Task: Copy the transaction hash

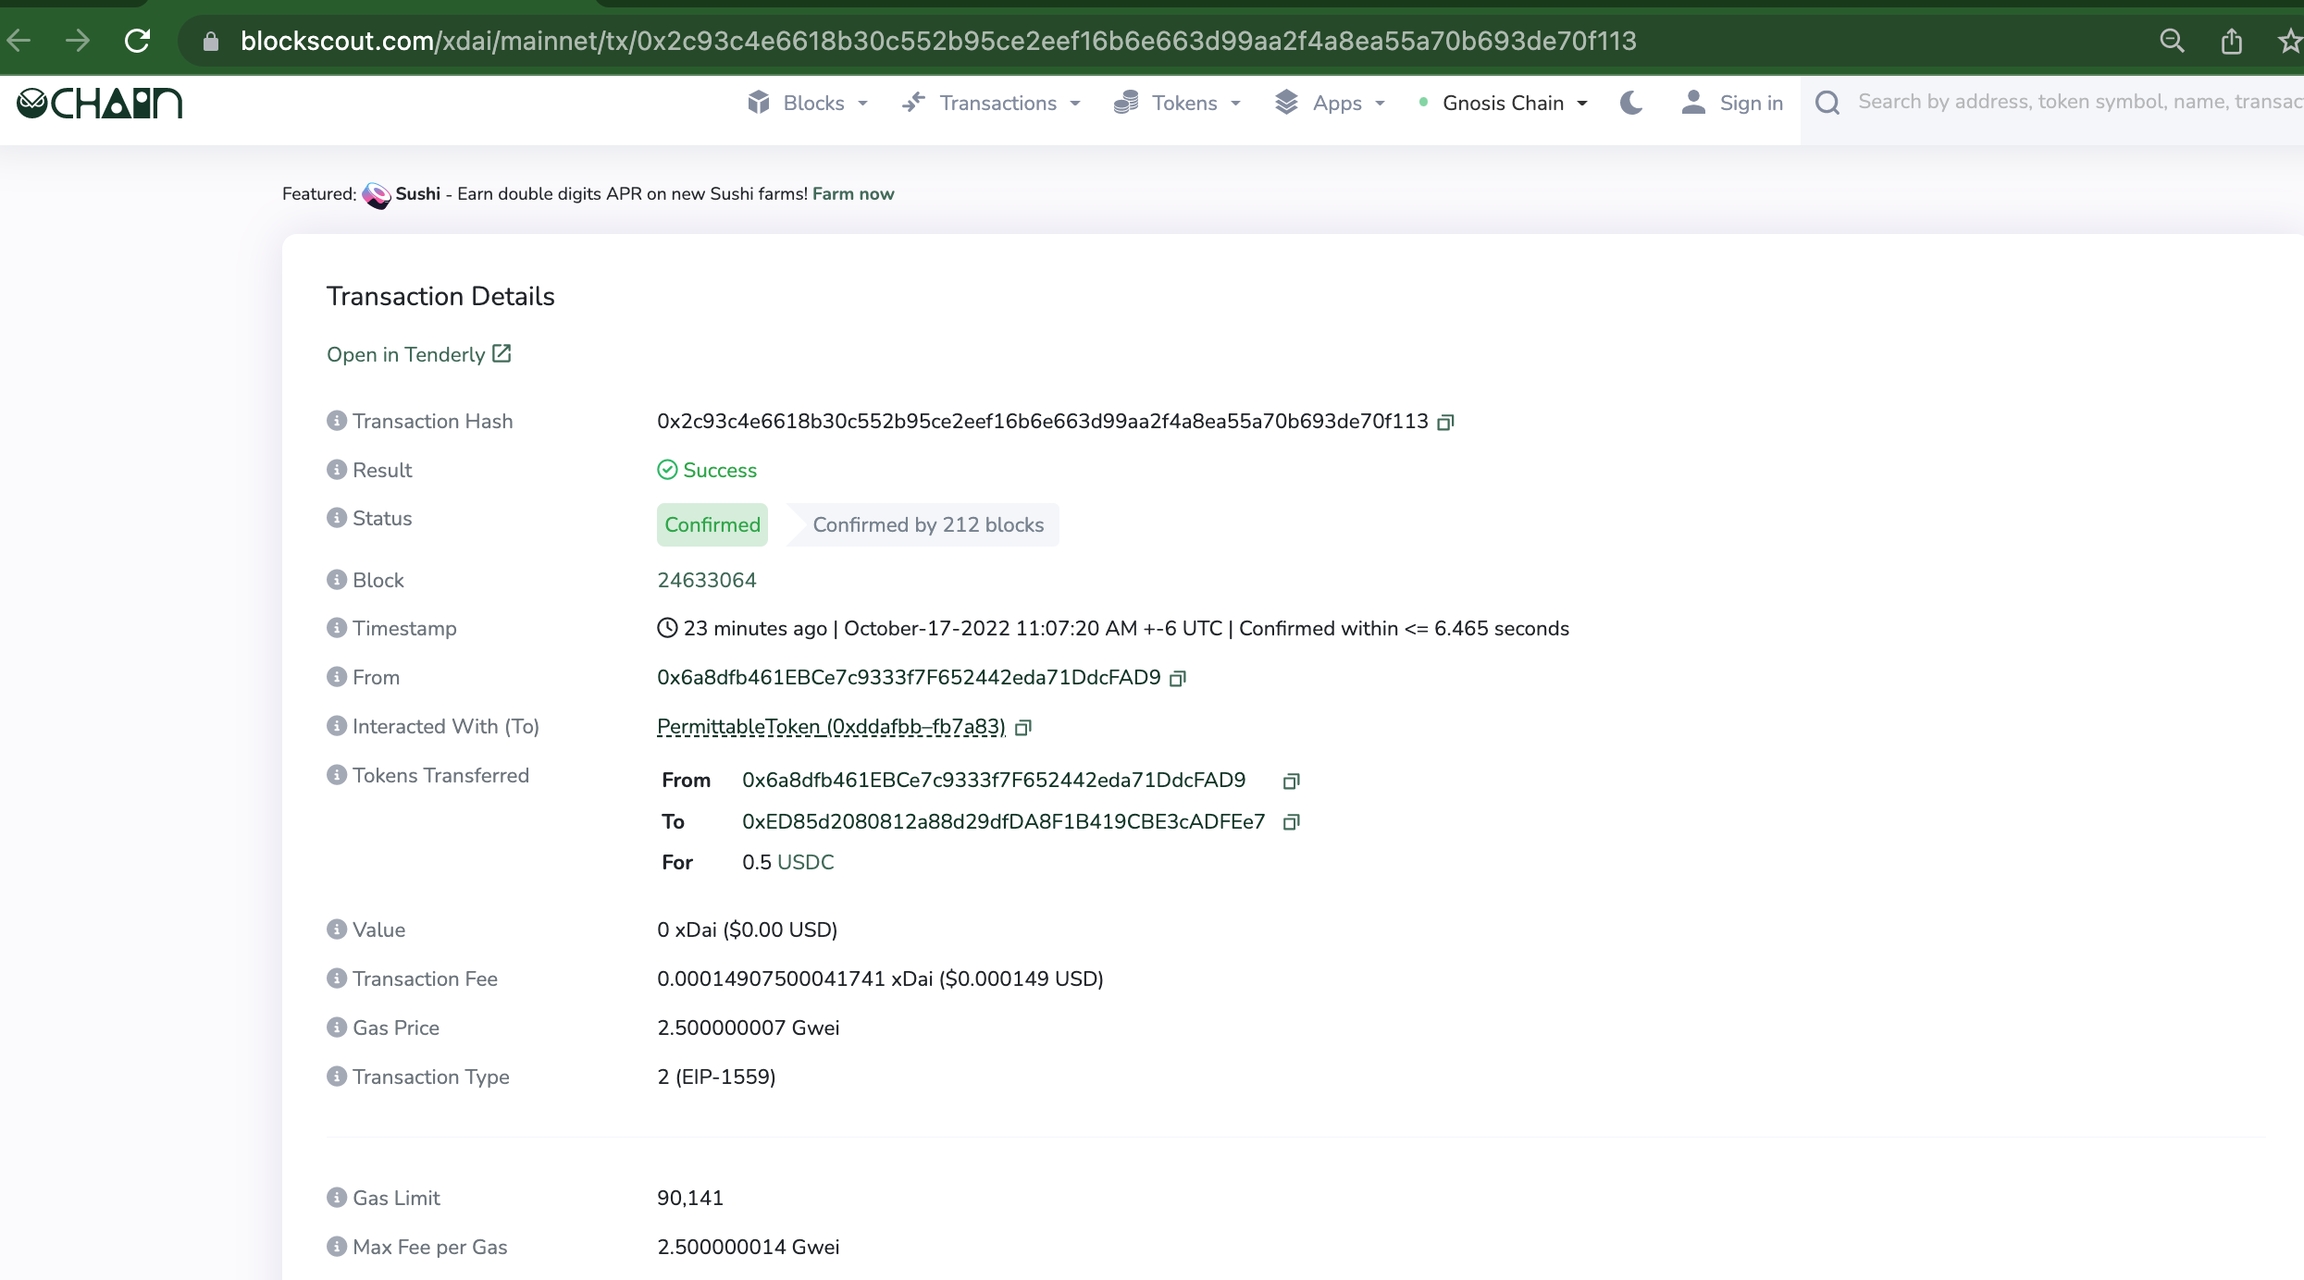Action: 1445,422
